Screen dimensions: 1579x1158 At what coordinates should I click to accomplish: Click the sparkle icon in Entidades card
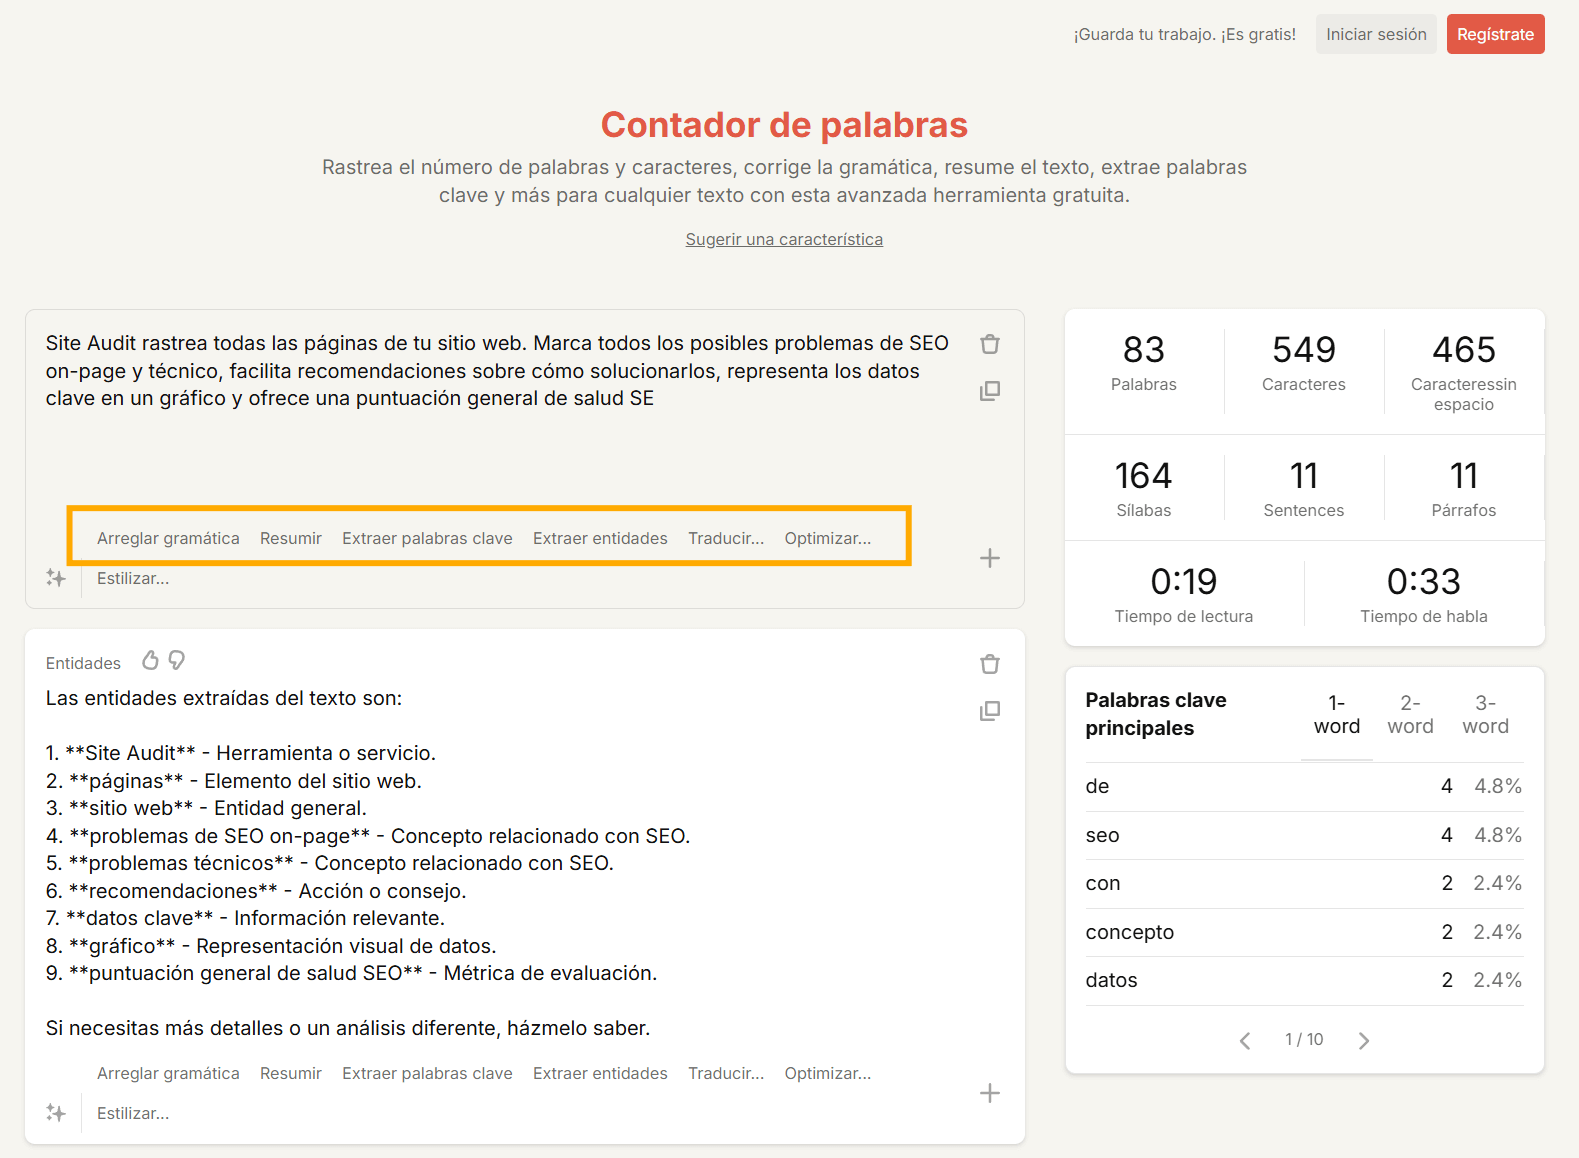(x=56, y=1113)
